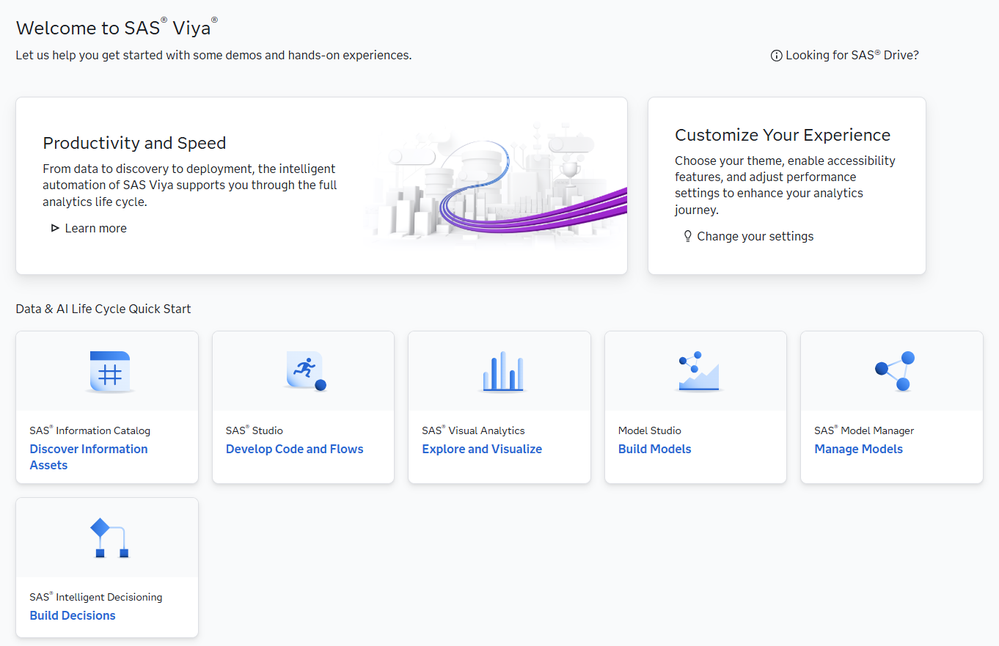The width and height of the screenshot is (999, 646).
Task: Click the Productivity and Speed heading
Action: (134, 143)
